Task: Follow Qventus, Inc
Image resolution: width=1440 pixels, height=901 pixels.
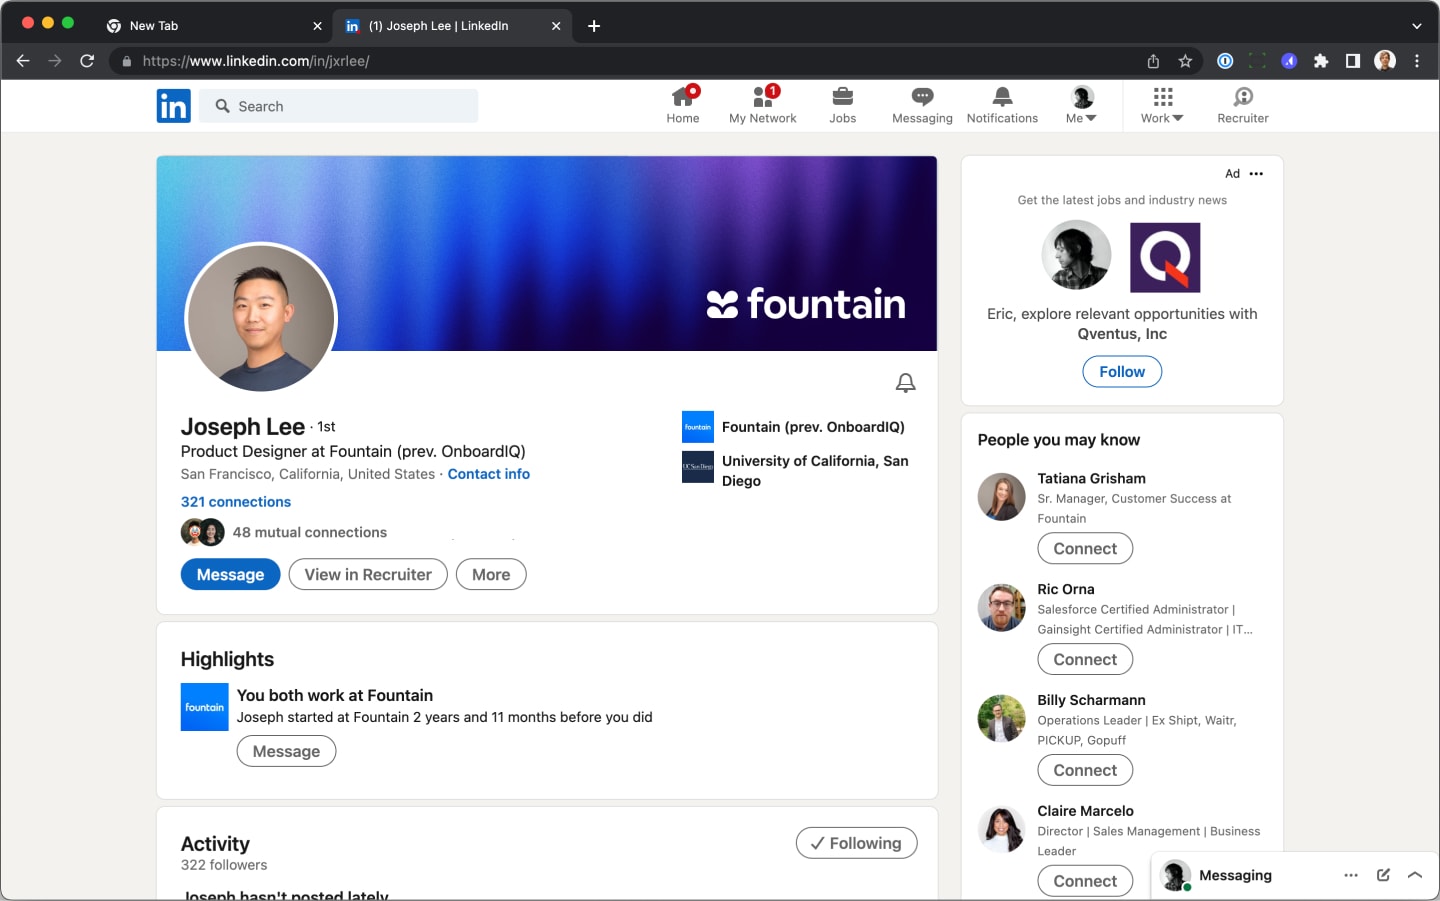Action: click(x=1122, y=372)
